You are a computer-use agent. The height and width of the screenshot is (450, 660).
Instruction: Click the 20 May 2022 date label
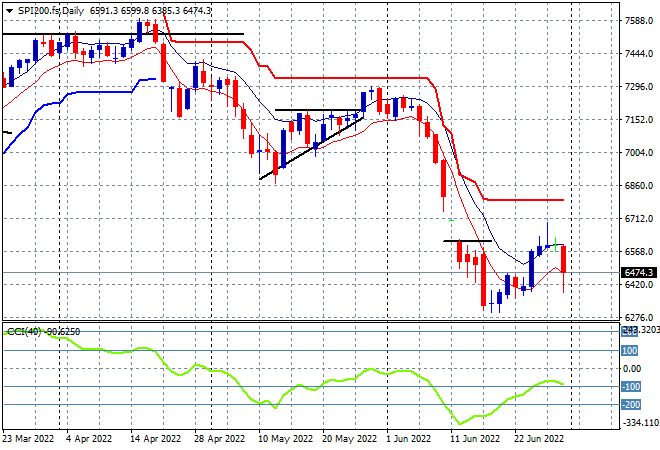click(x=349, y=439)
